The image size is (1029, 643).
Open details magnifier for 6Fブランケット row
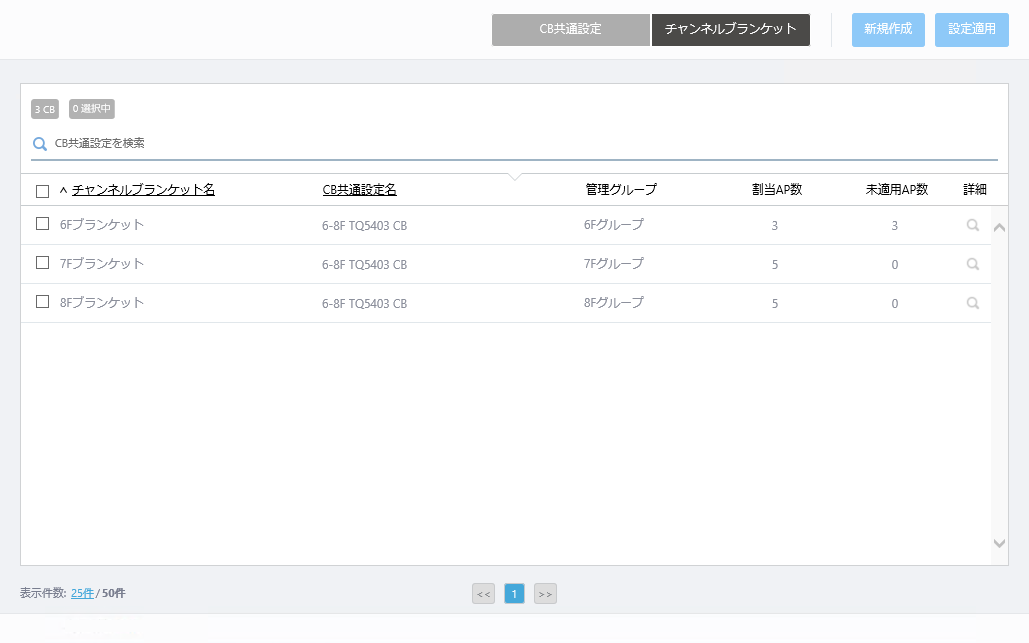click(973, 225)
